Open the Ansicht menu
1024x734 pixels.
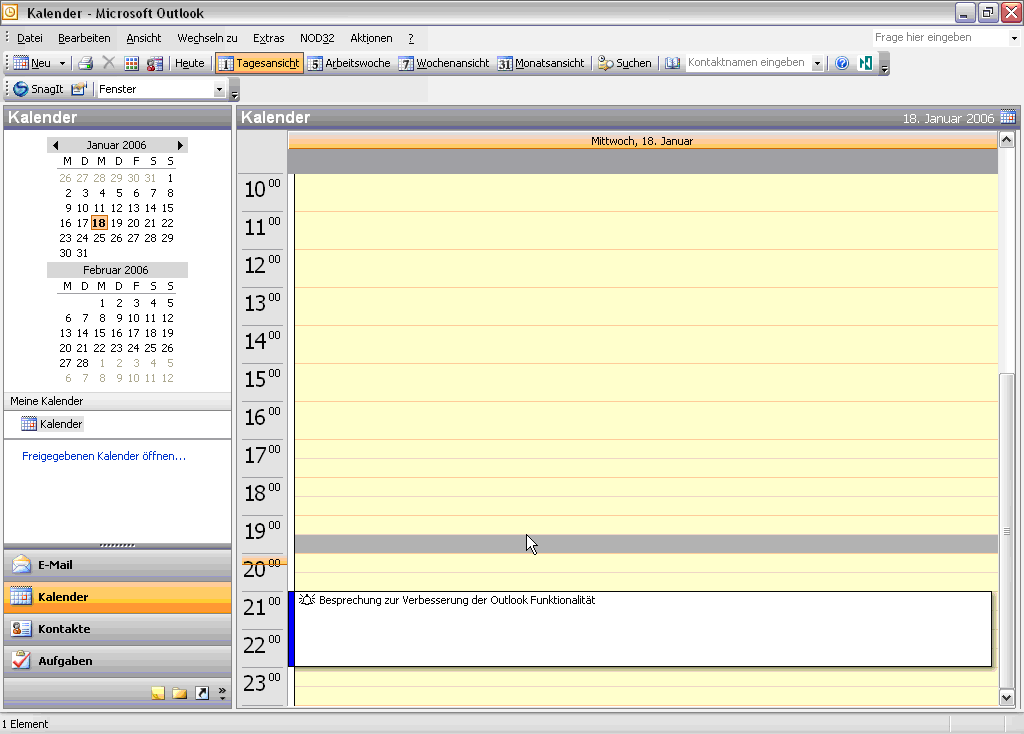point(144,38)
